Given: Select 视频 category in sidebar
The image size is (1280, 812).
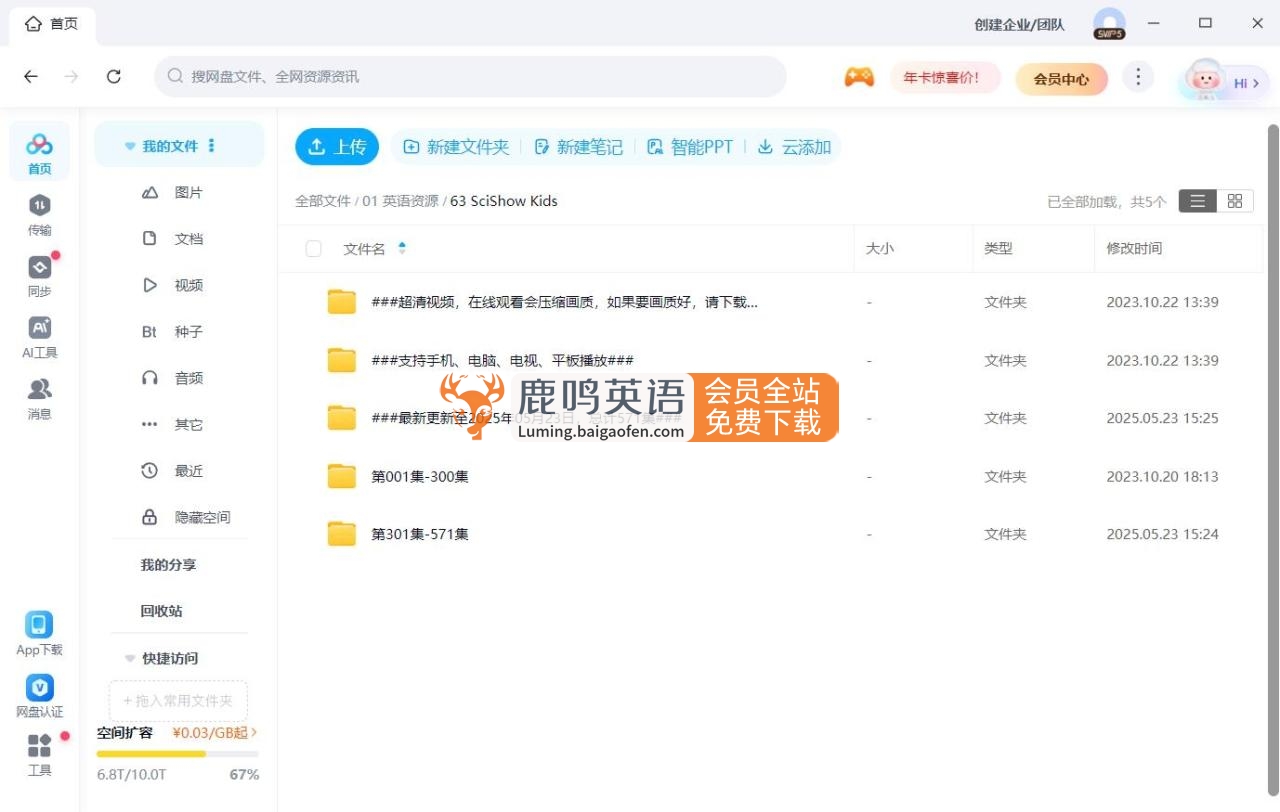Looking at the screenshot, I should coord(188,285).
